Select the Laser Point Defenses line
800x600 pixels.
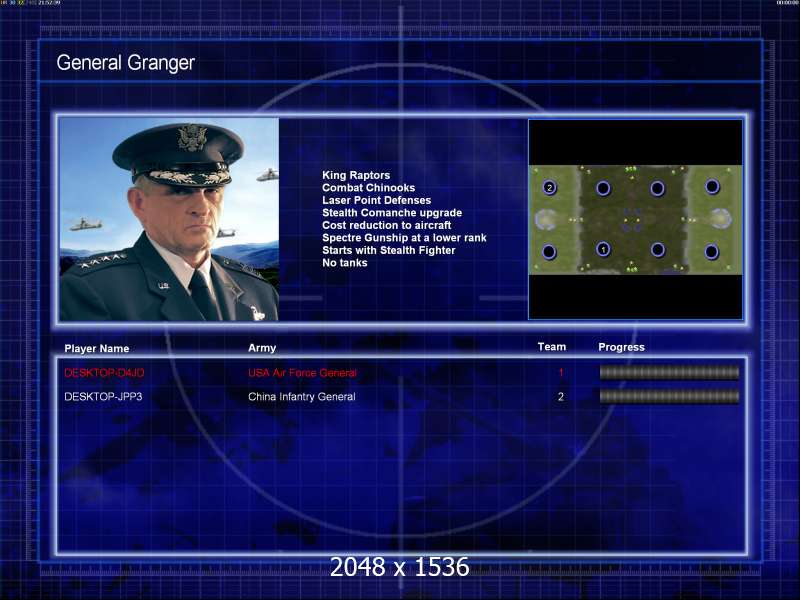pyautogui.click(x=377, y=200)
